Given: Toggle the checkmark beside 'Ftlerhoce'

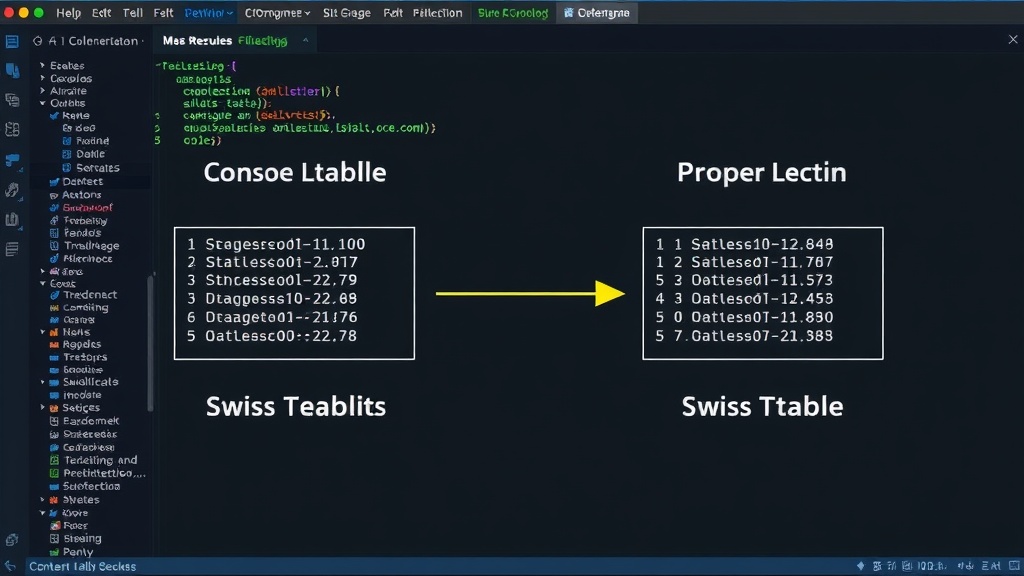Looking at the screenshot, I should [x=54, y=259].
